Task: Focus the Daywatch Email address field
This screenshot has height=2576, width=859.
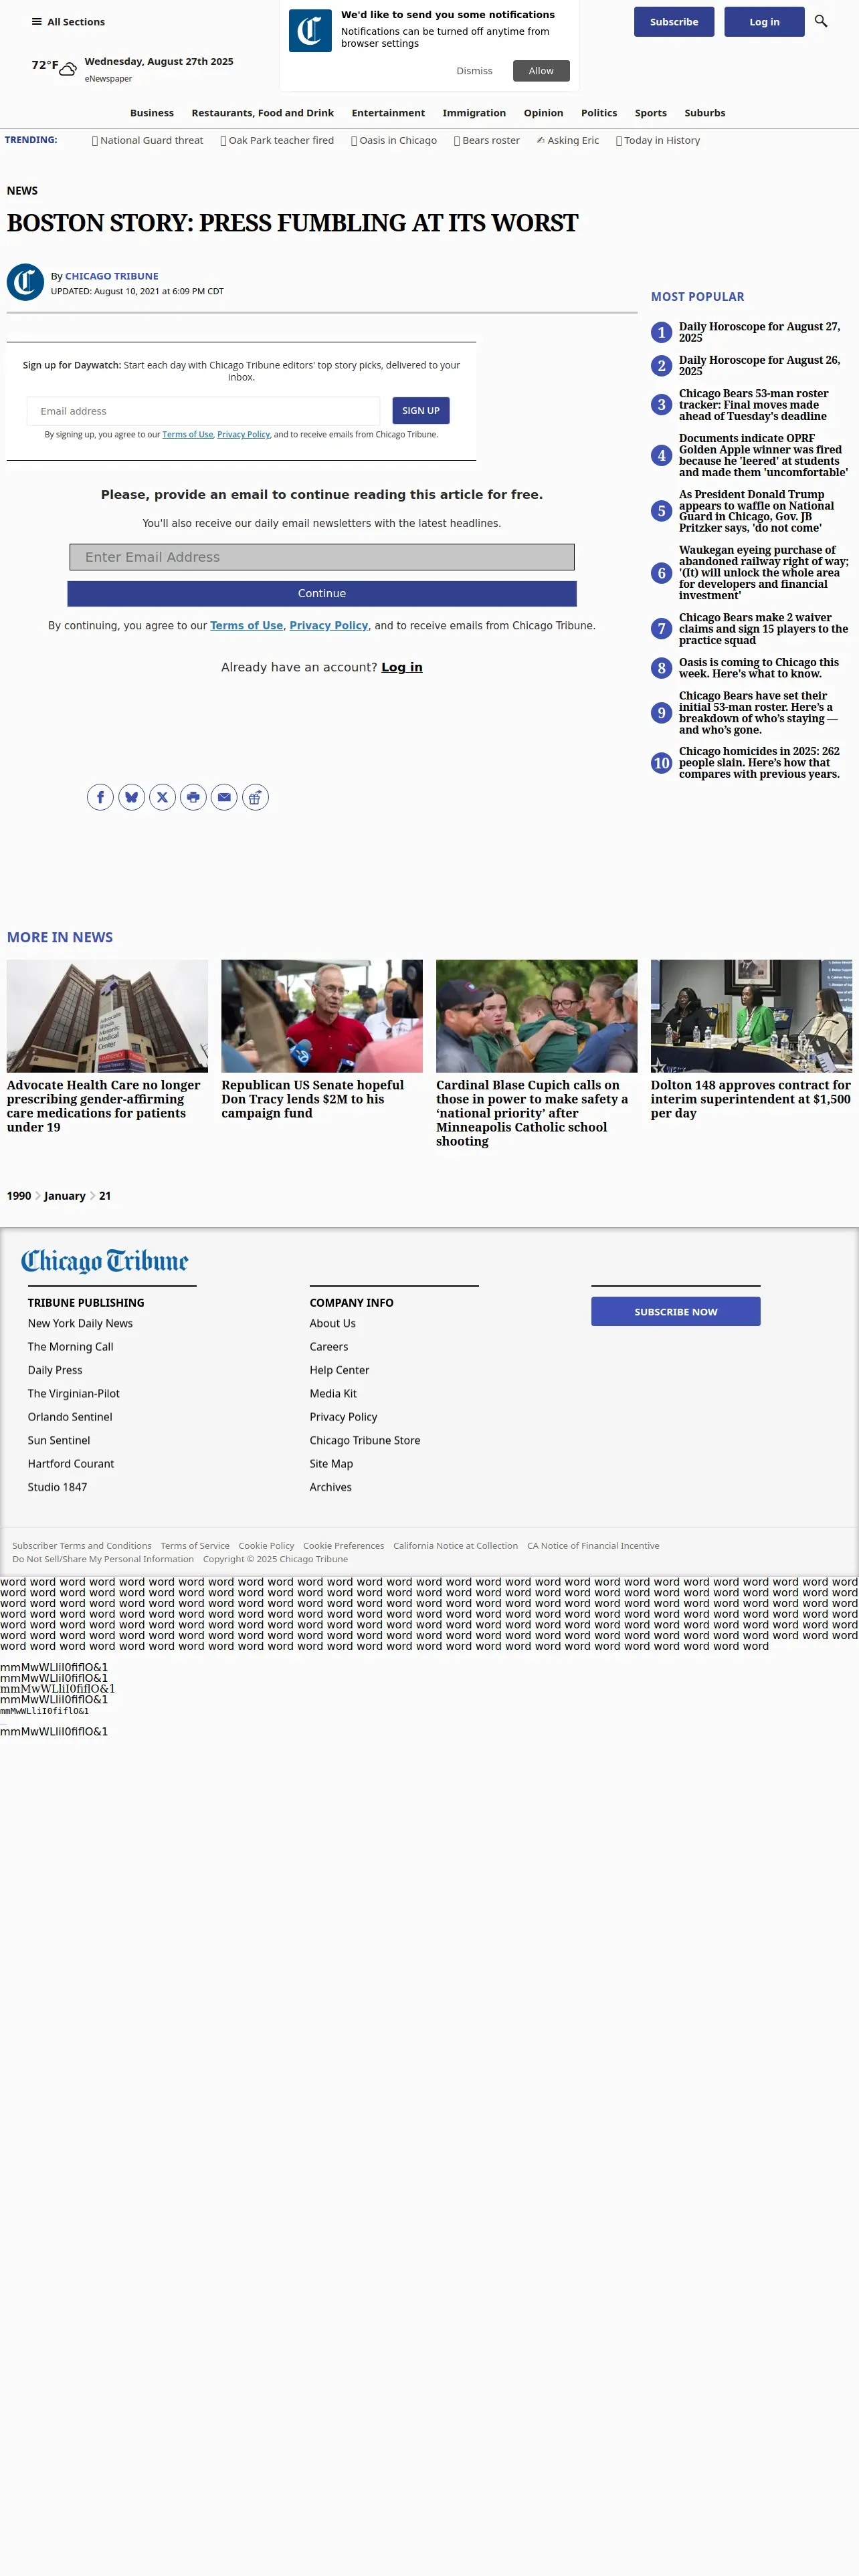Action: coord(203,411)
